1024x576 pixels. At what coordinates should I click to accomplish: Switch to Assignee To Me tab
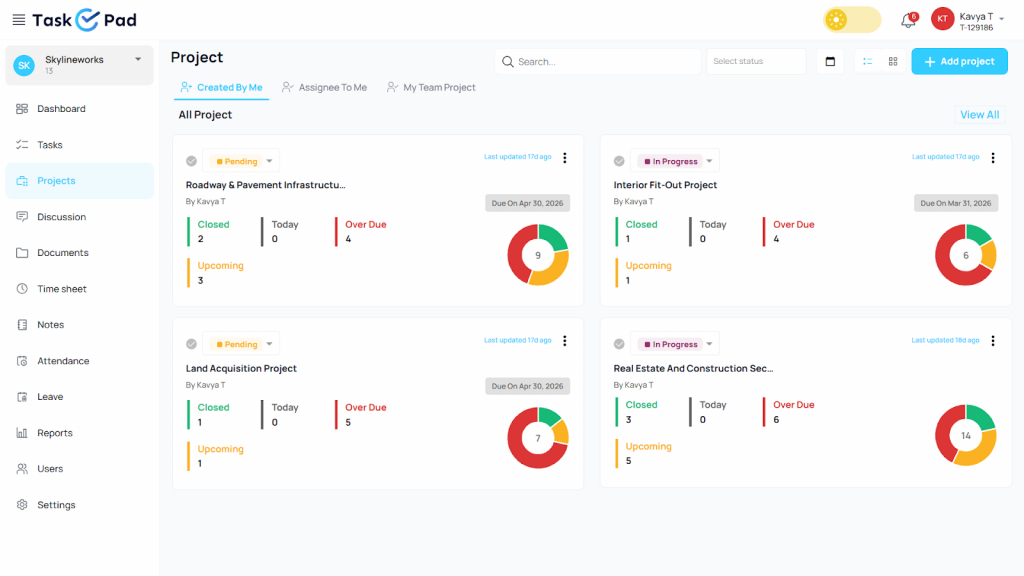(x=325, y=88)
